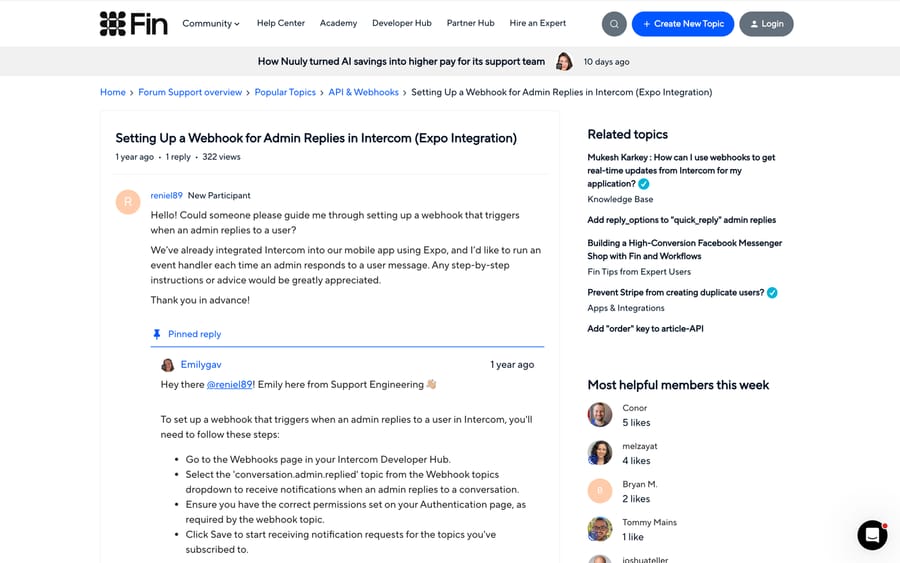
Task: Open Tommy Mains' profile avatar
Action: tap(600, 529)
